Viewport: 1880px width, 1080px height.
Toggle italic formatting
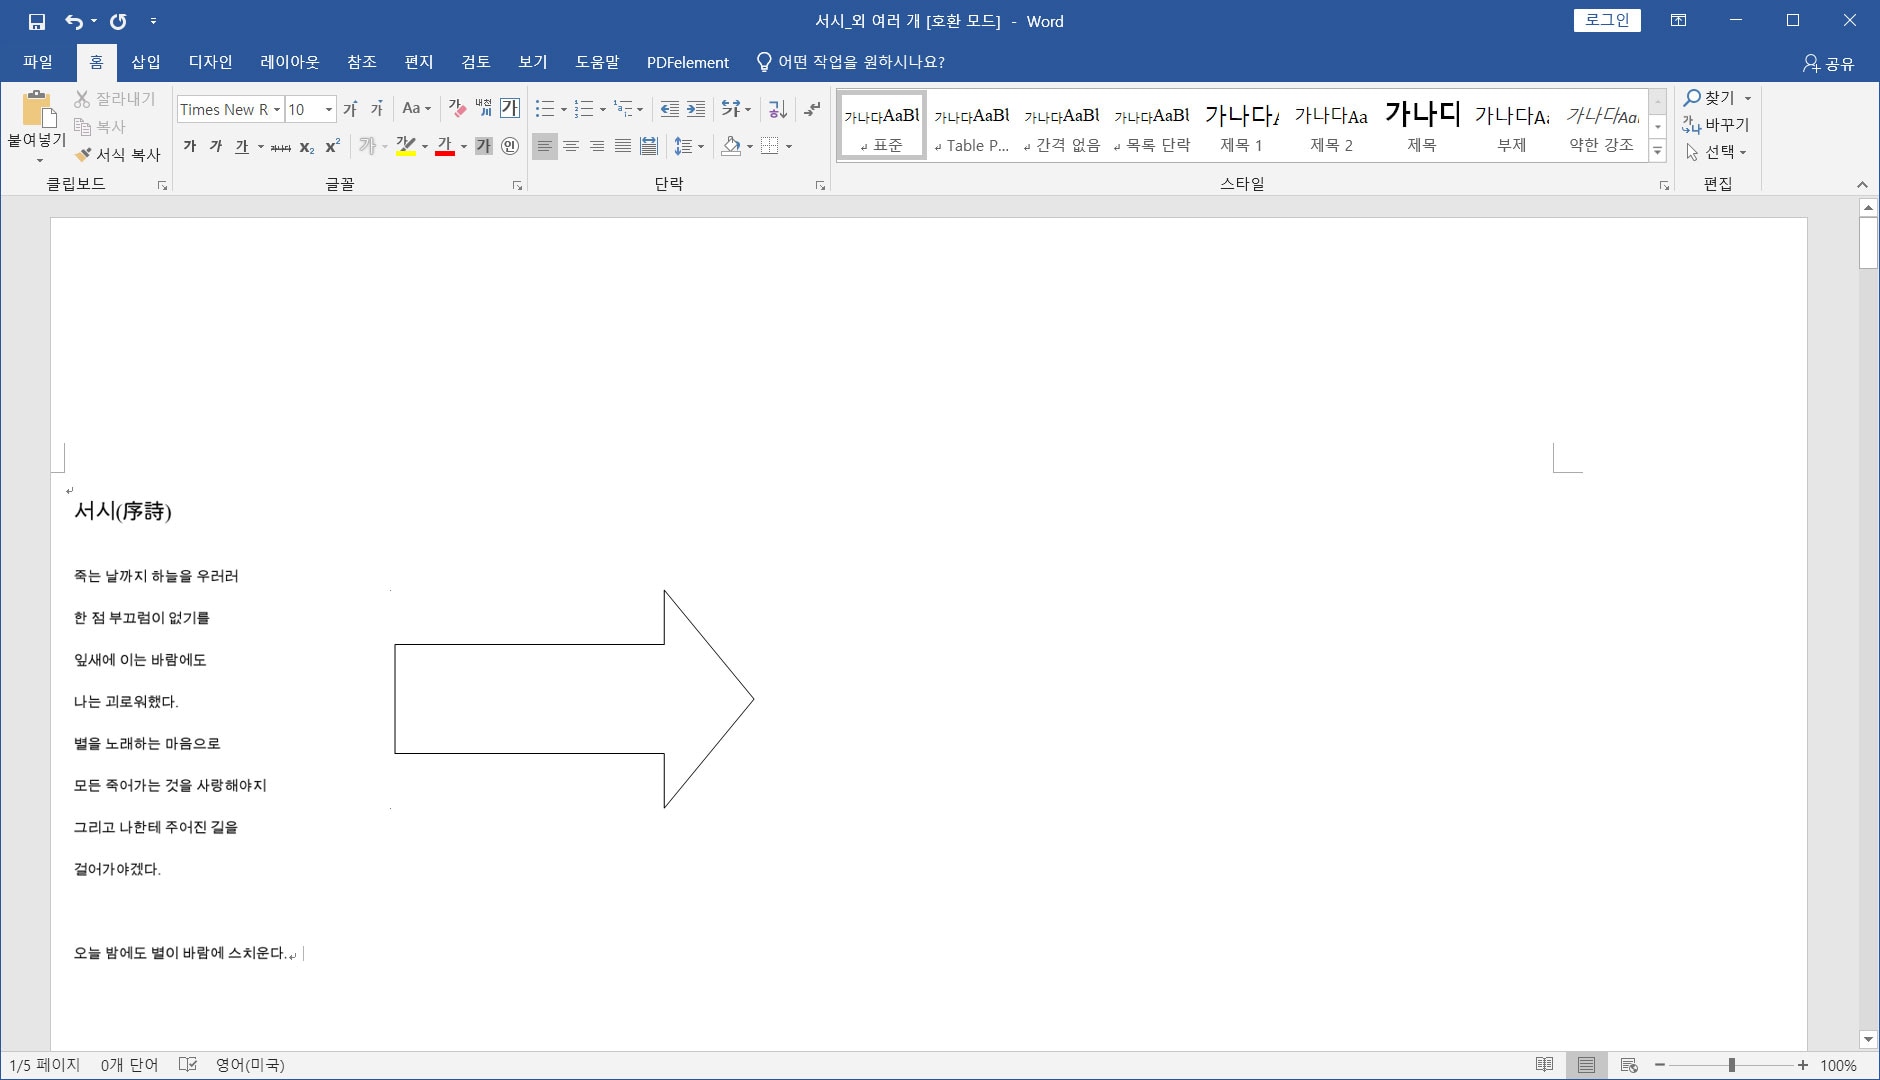tap(216, 146)
